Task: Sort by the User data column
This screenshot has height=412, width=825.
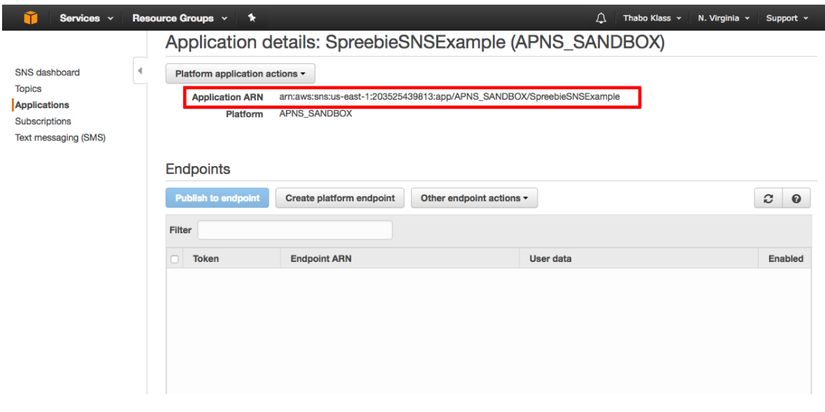Action: pyautogui.click(x=550, y=259)
